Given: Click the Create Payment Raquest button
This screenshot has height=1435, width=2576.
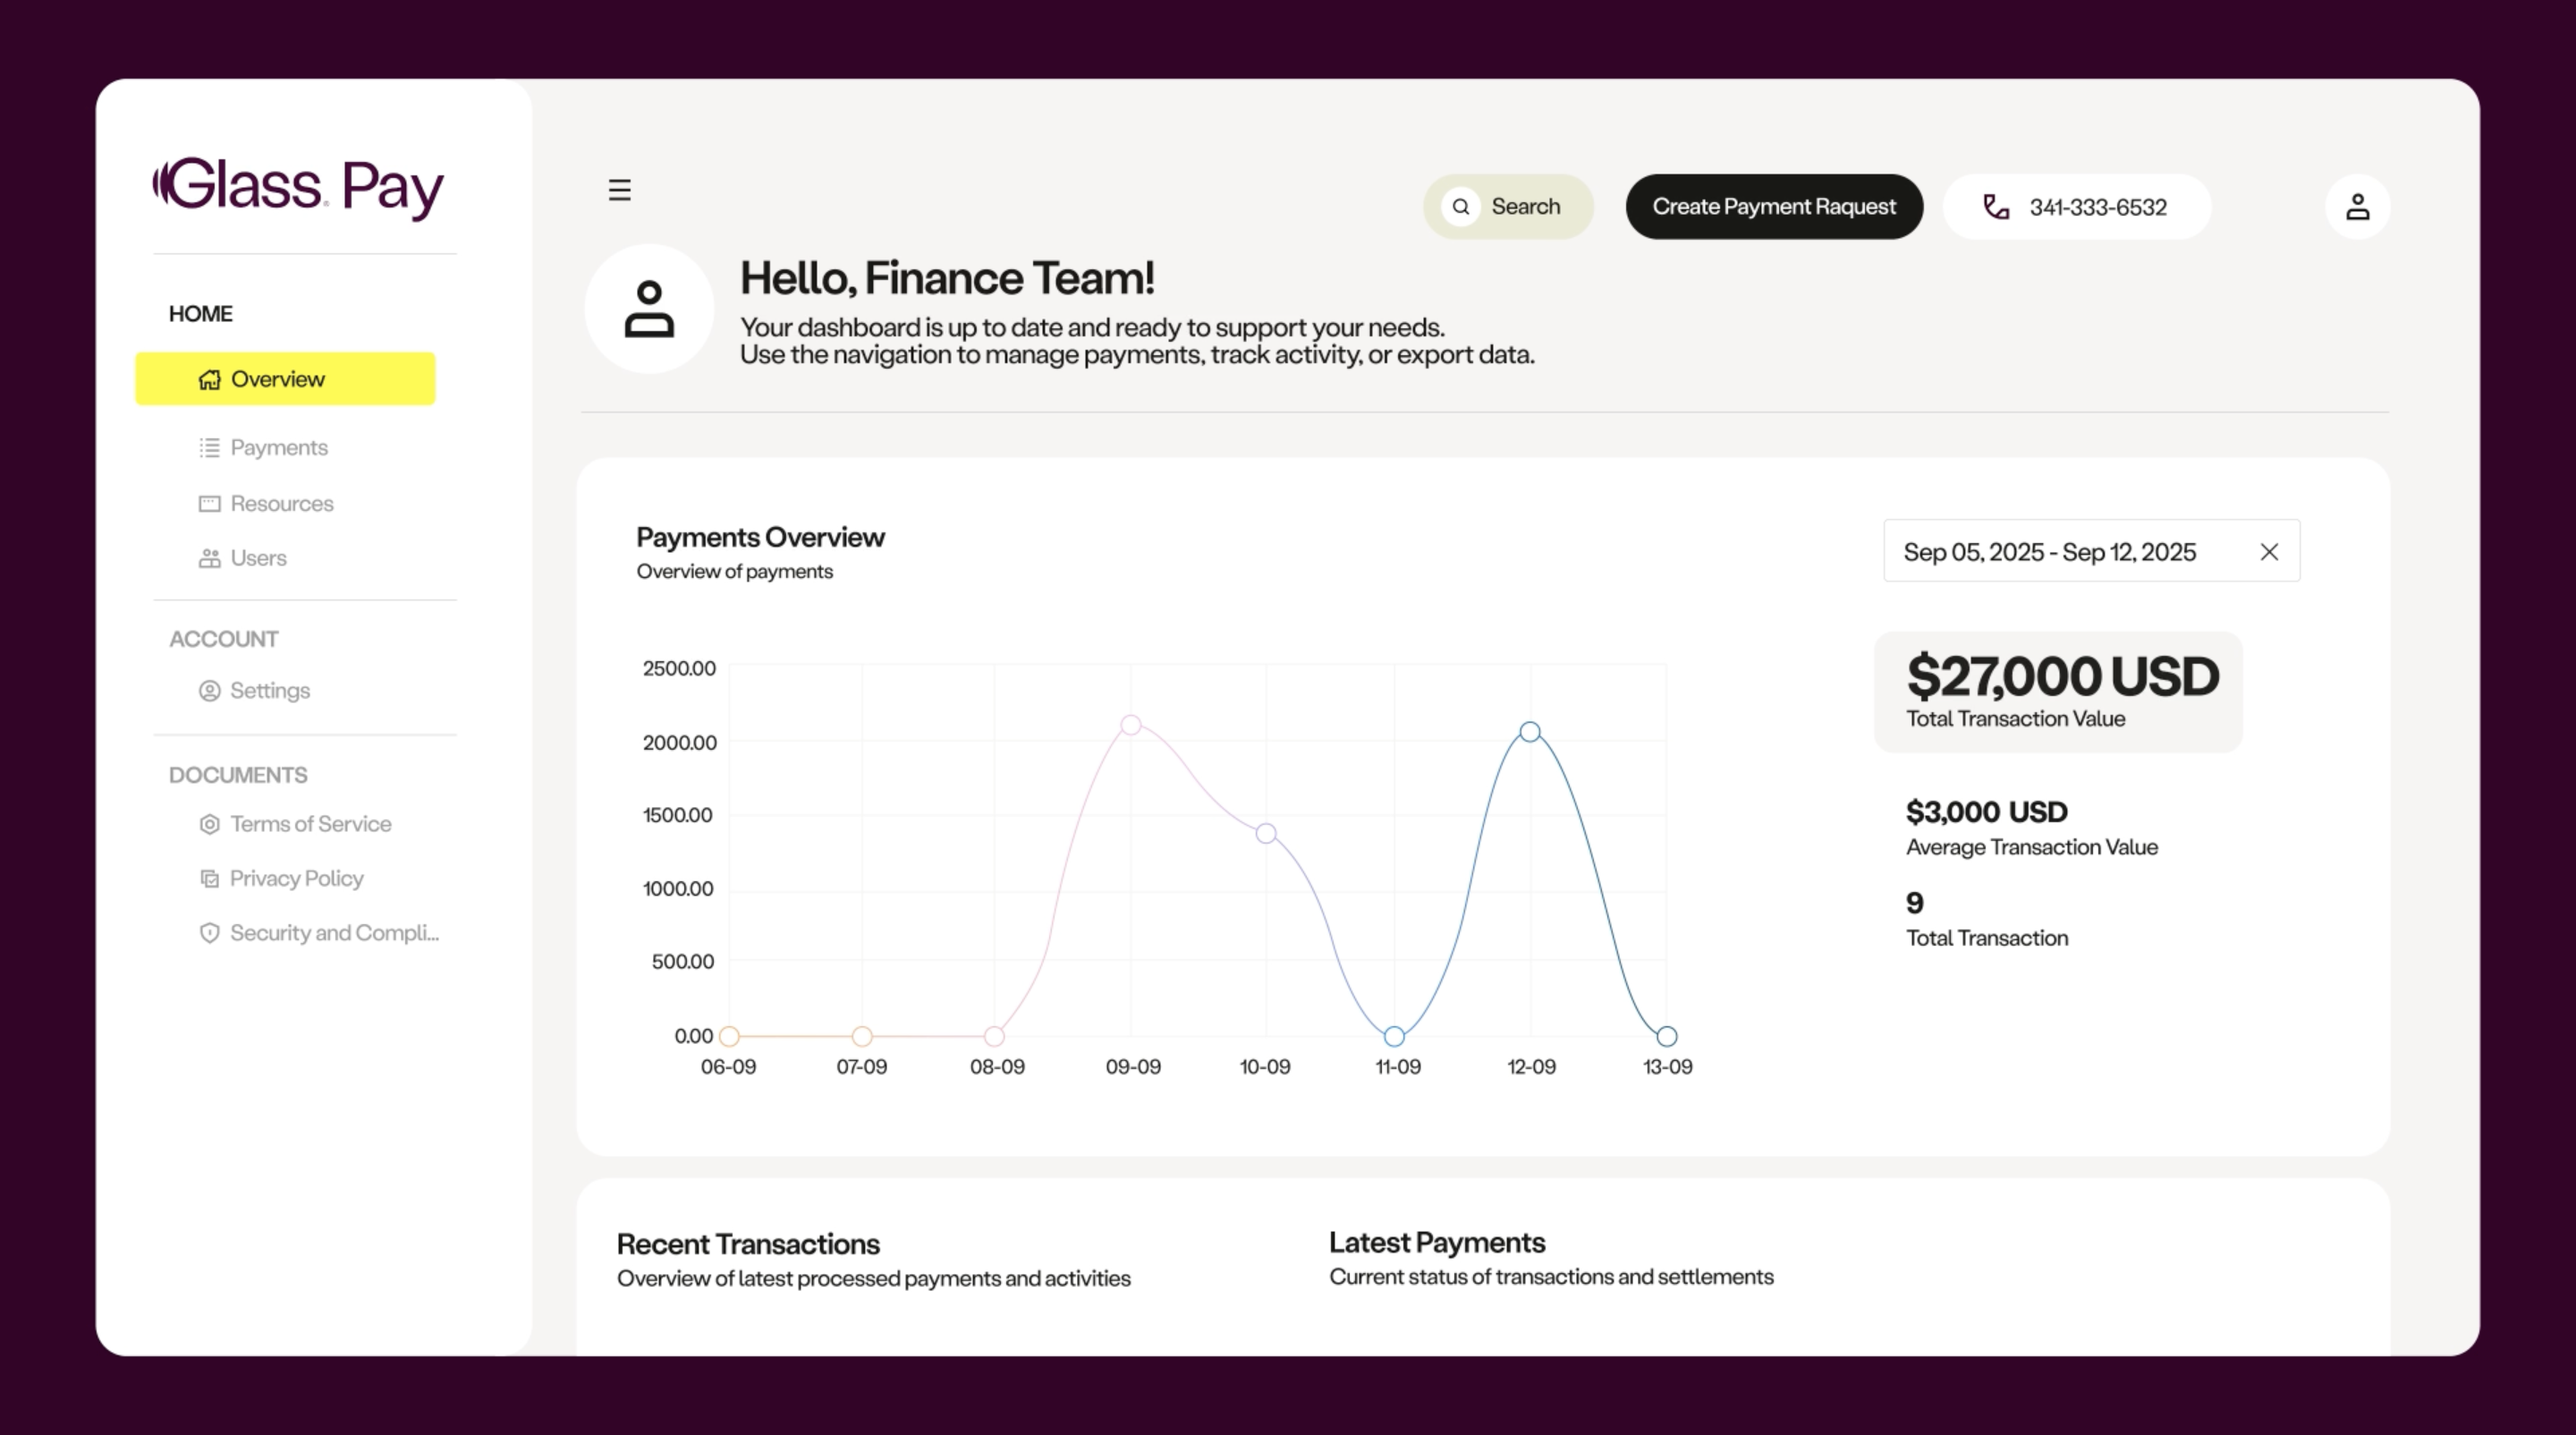Looking at the screenshot, I should point(1774,206).
